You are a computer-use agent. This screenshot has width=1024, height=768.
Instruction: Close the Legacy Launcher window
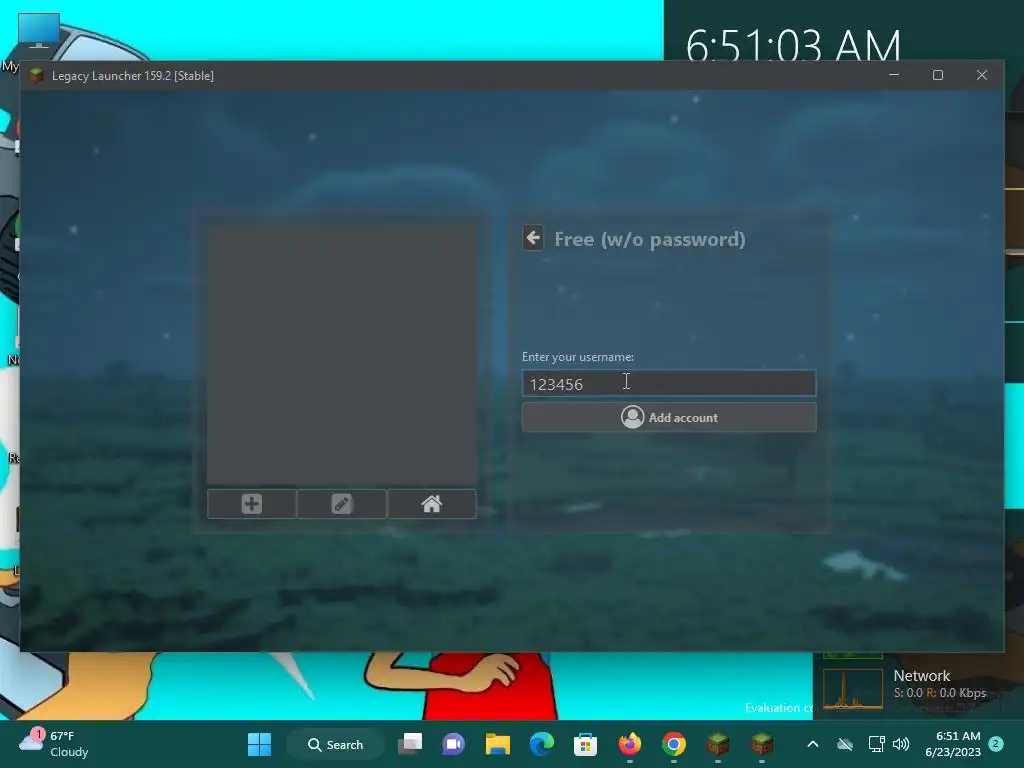tap(982, 75)
